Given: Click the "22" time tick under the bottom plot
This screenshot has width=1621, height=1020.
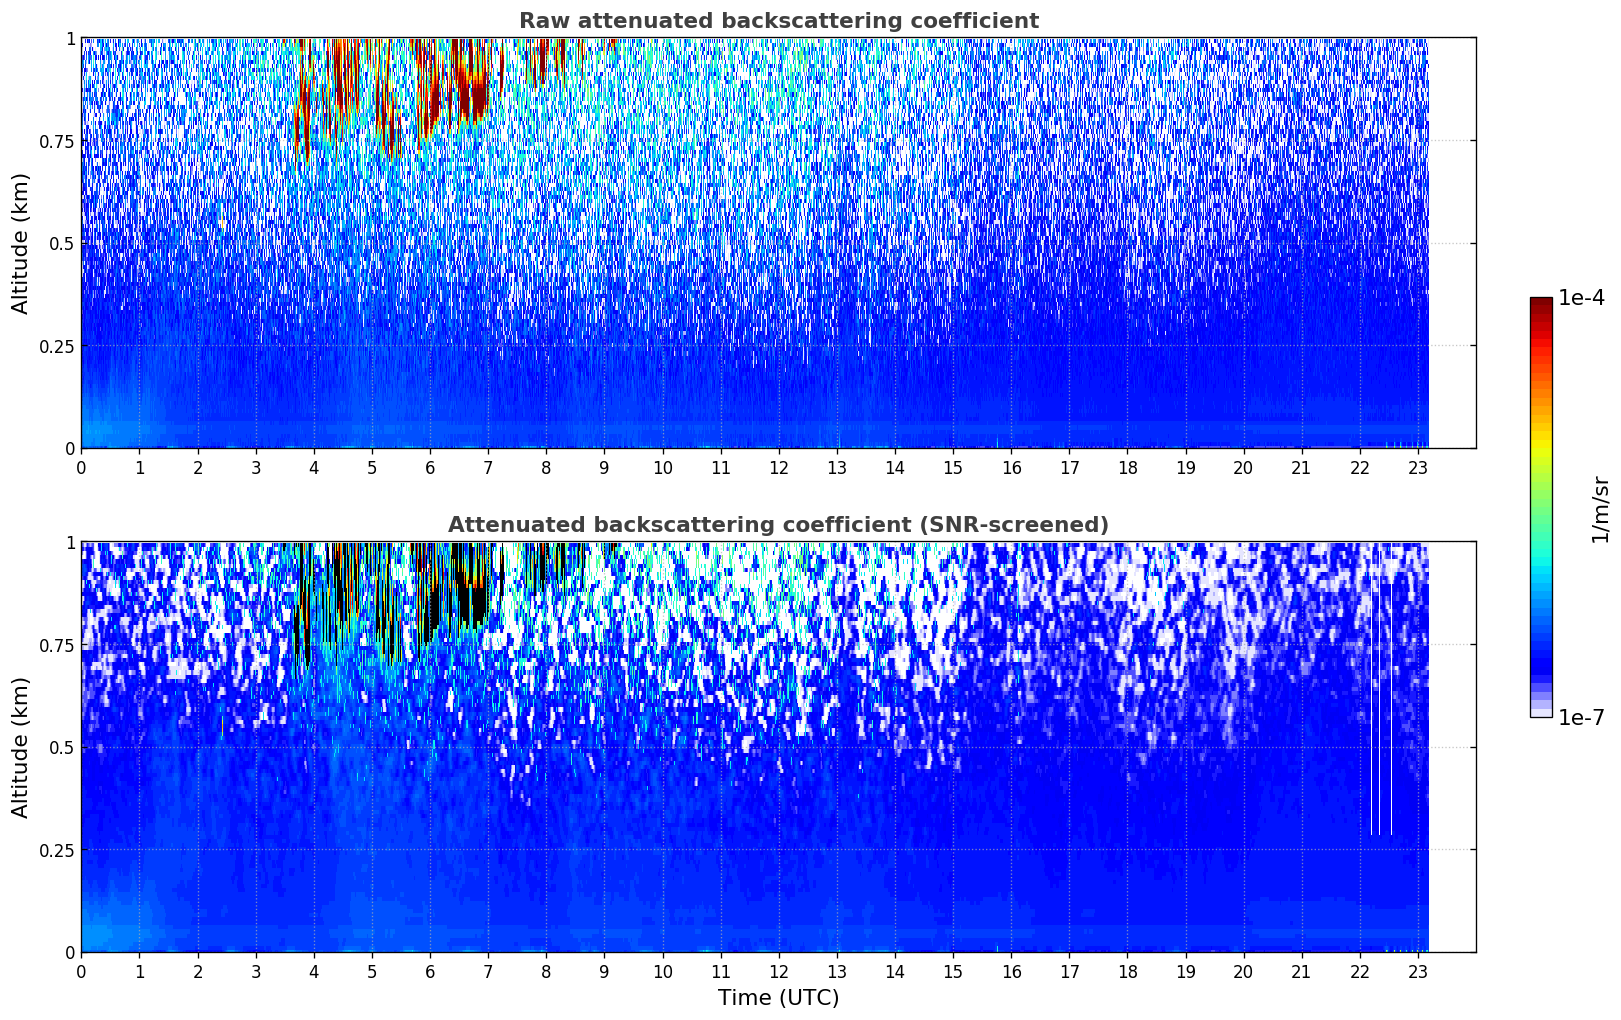Looking at the screenshot, I should 1360,971.
